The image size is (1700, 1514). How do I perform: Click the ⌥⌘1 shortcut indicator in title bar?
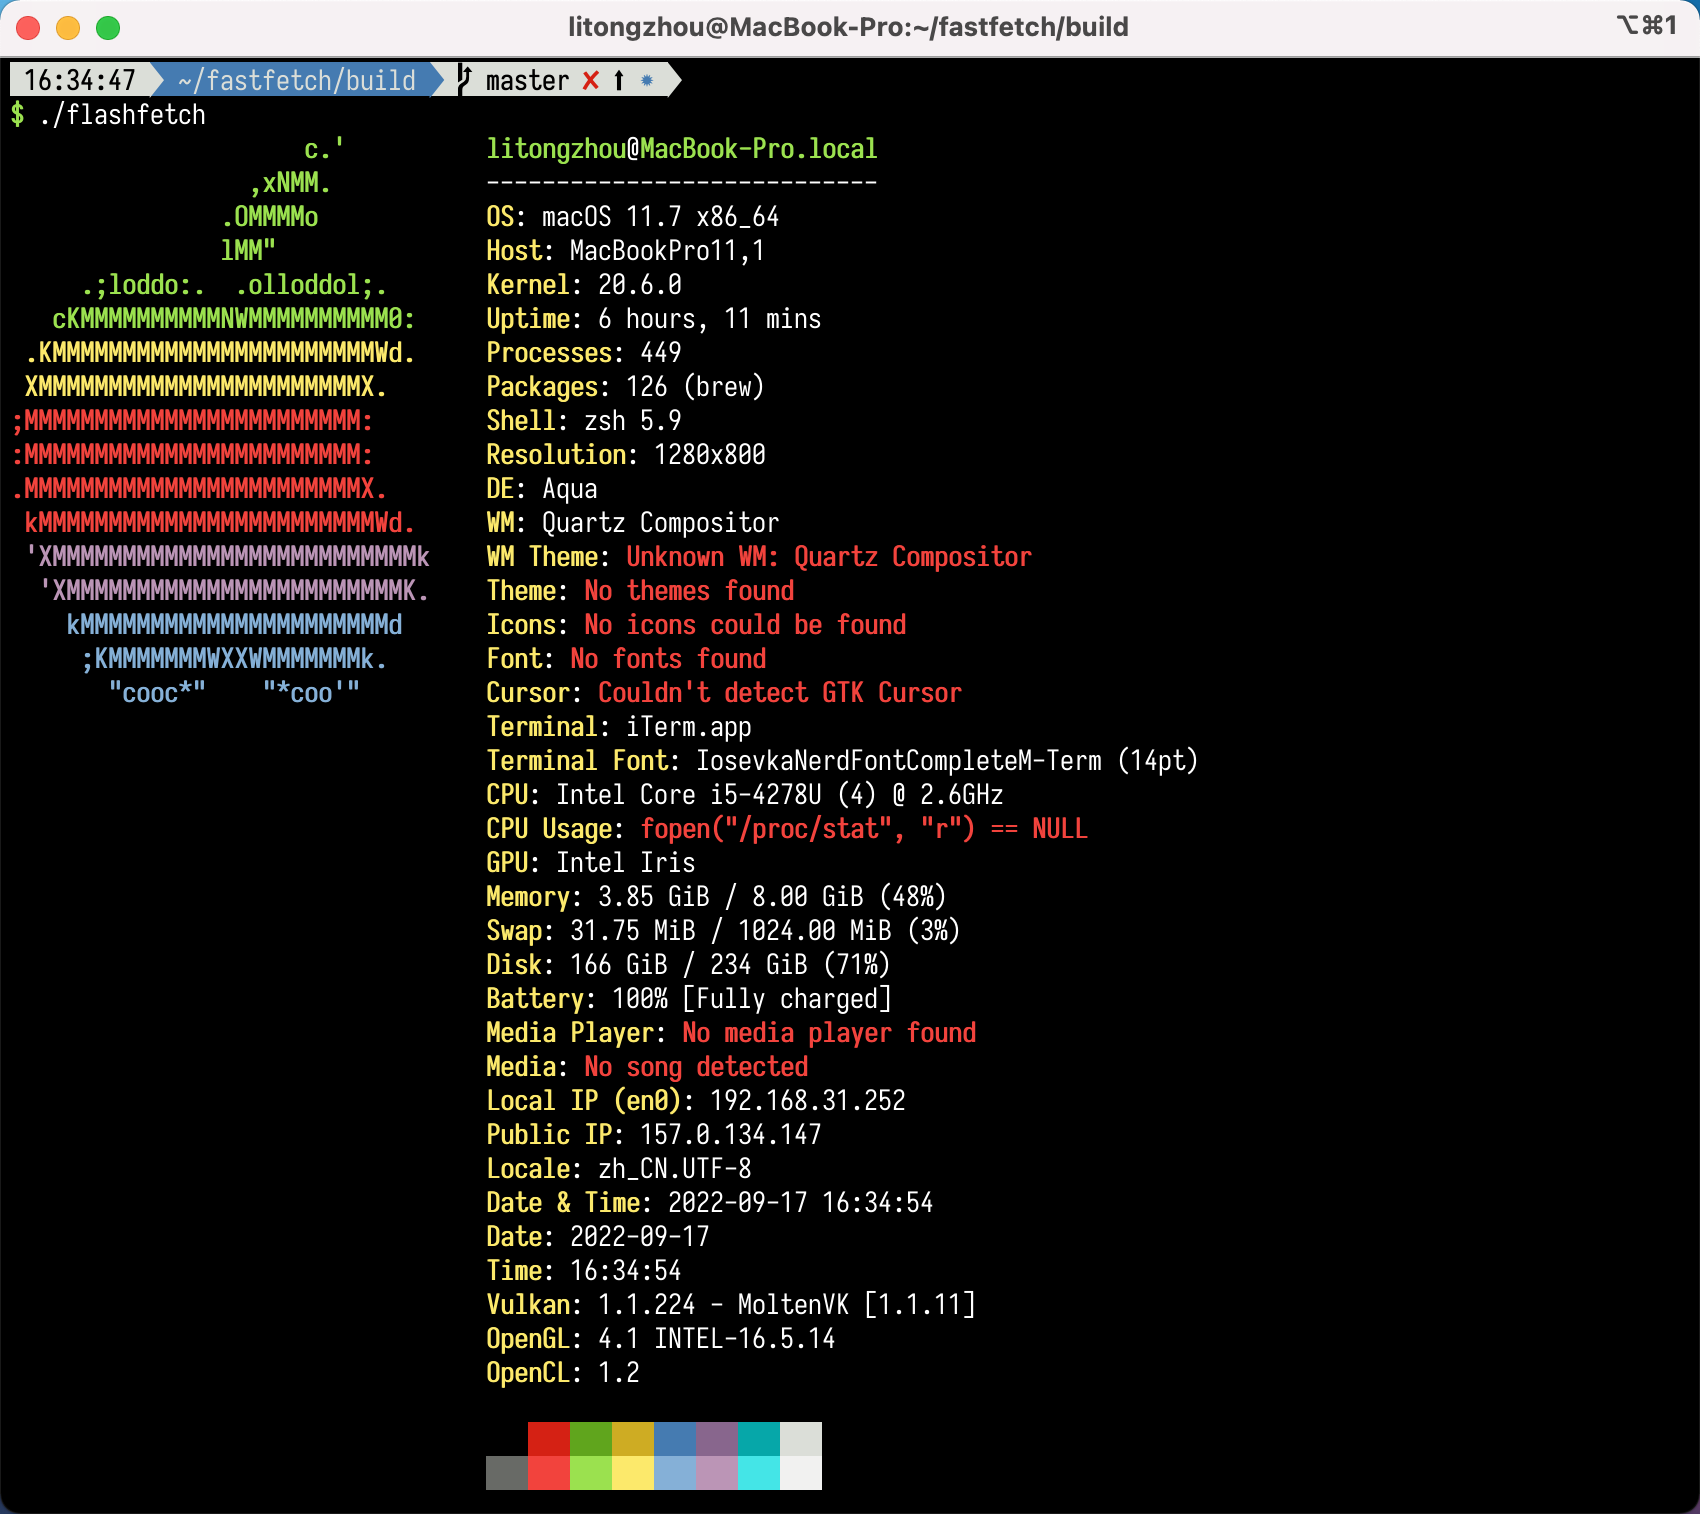coord(1646,25)
